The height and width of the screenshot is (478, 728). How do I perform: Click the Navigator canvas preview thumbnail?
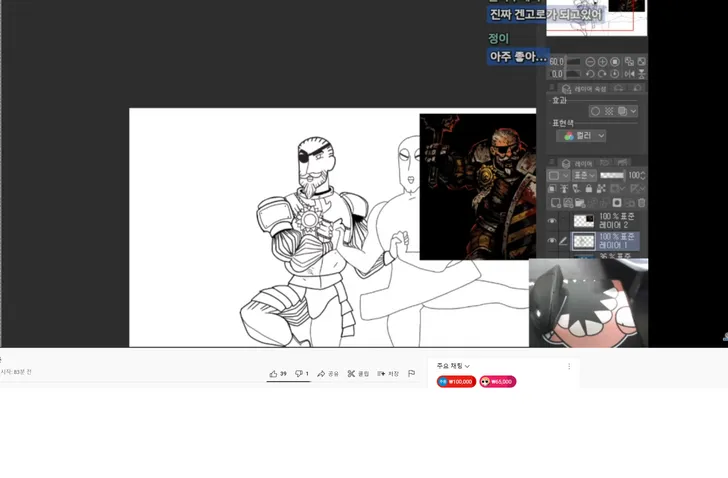coord(597,18)
